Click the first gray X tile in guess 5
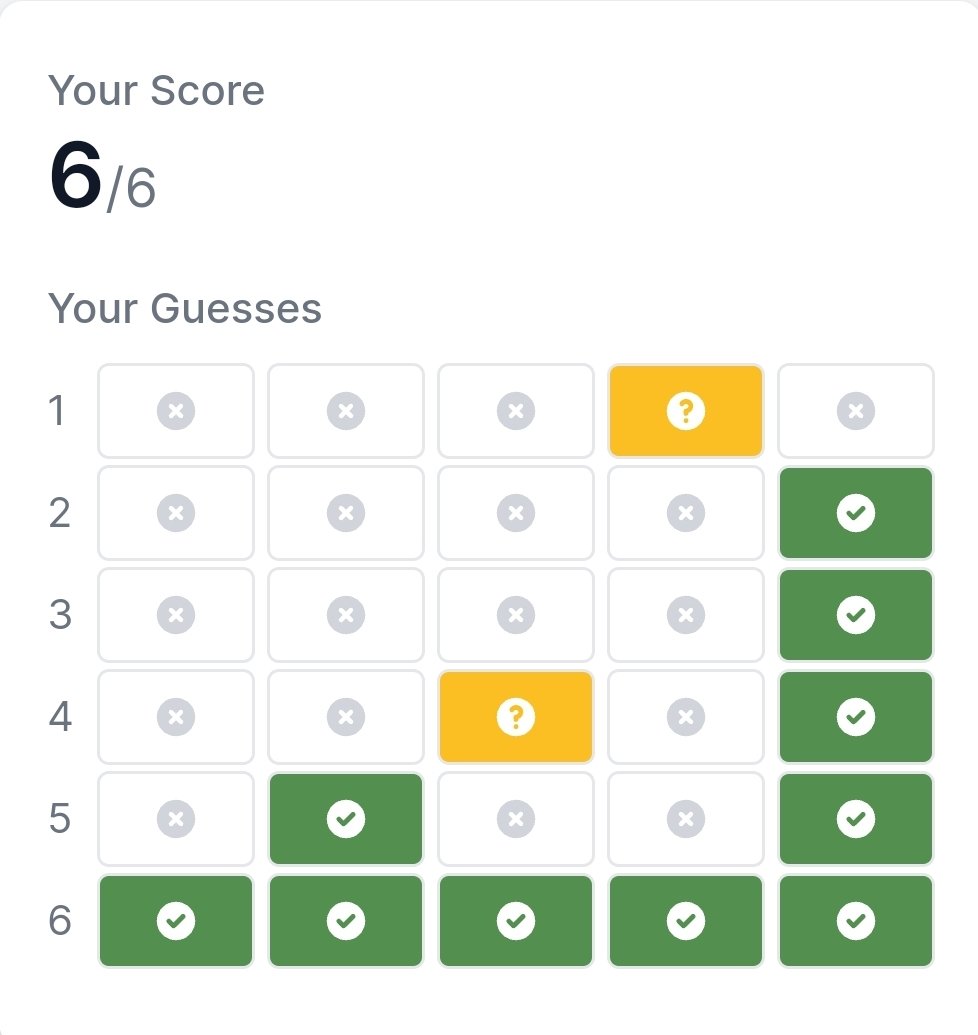Image resolution: width=978 pixels, height=1035 pixels. 176,818
